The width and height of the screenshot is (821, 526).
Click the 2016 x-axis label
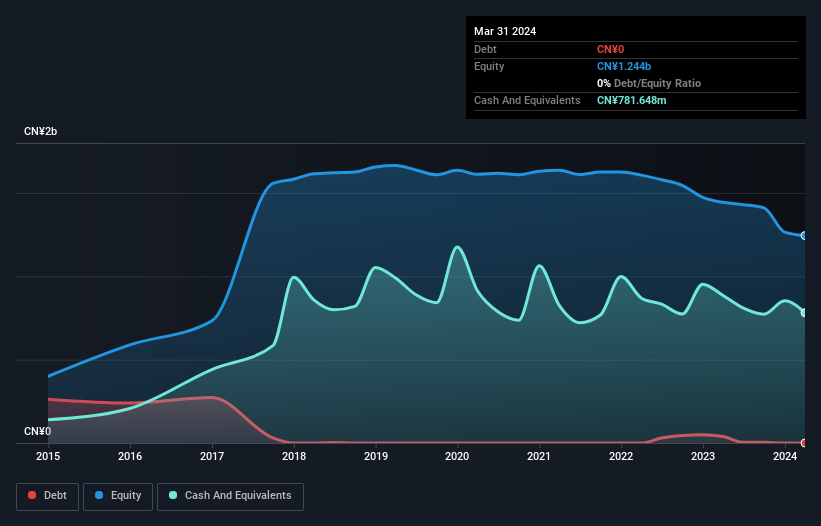pos(130,456)
